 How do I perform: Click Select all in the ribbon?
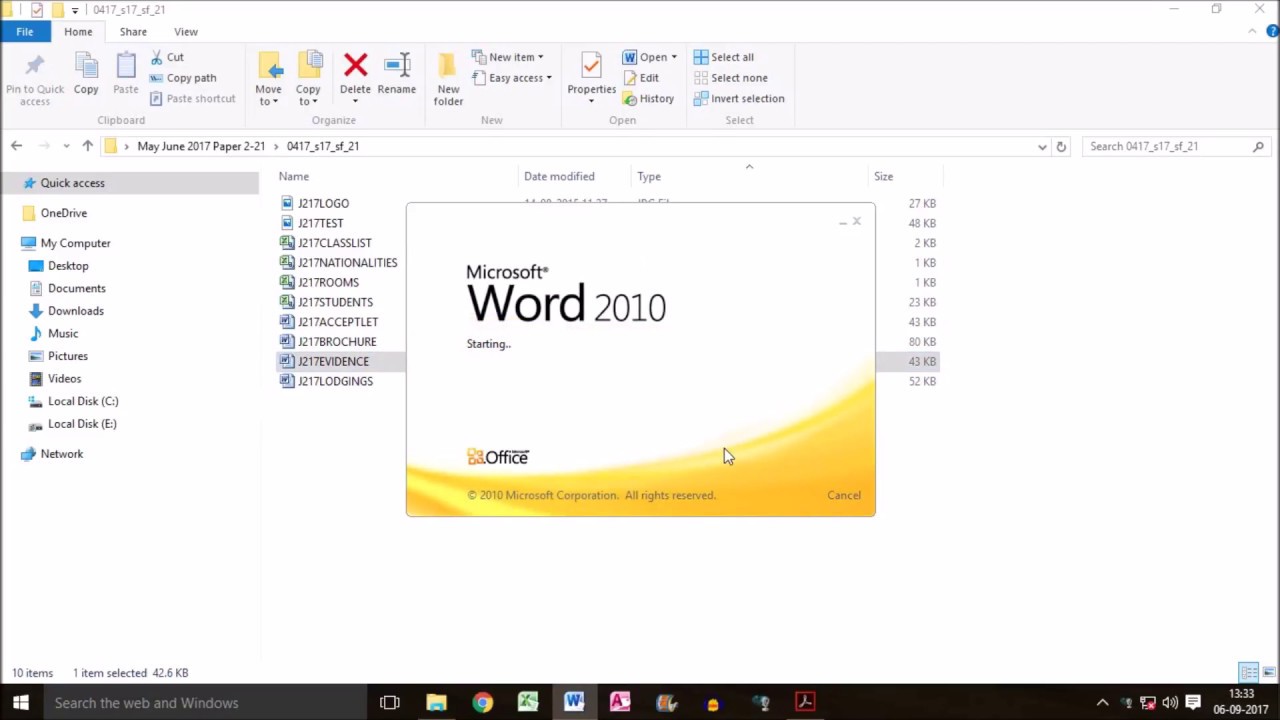724,57
